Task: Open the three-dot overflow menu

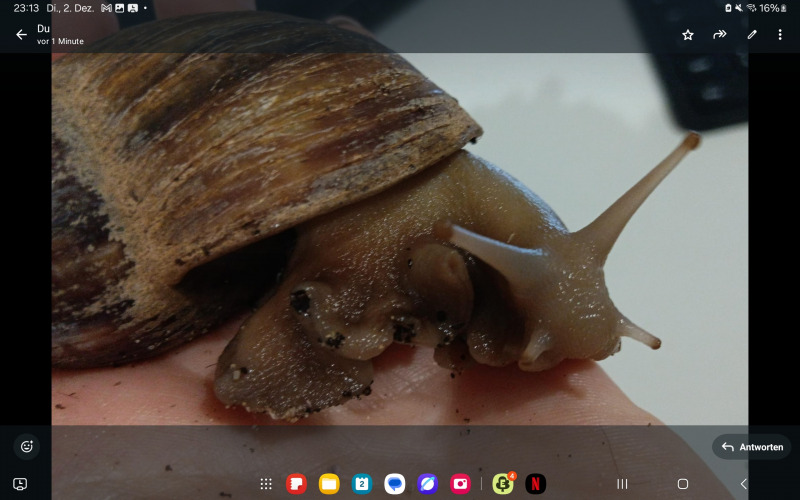Action: point(780,34)
